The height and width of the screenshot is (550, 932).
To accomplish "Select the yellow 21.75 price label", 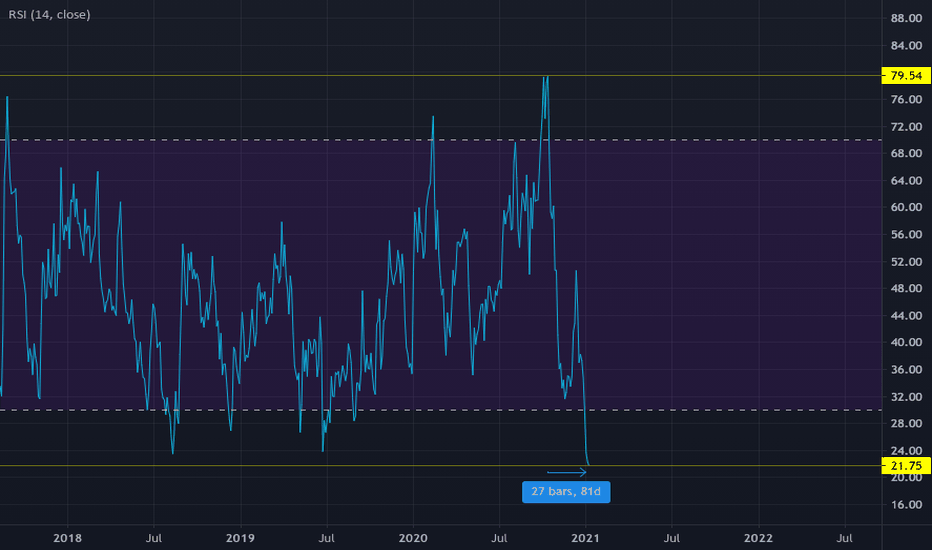I will [x=906, y=466].
